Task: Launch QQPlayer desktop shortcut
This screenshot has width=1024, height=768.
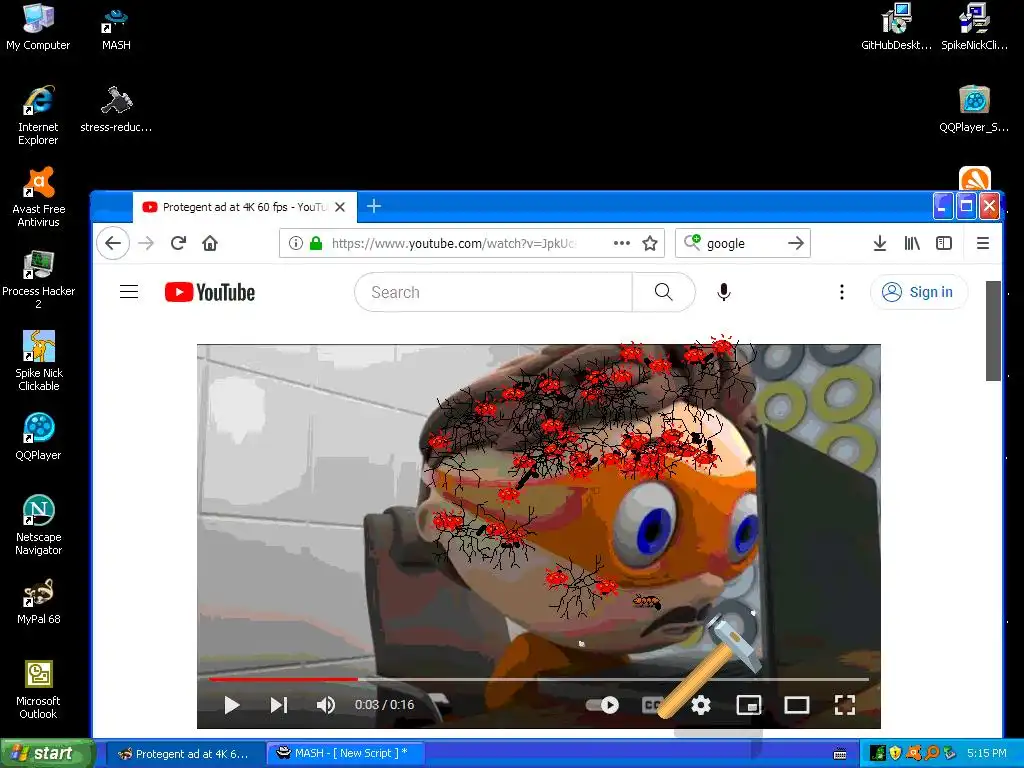Action: [x=38, y=436]
